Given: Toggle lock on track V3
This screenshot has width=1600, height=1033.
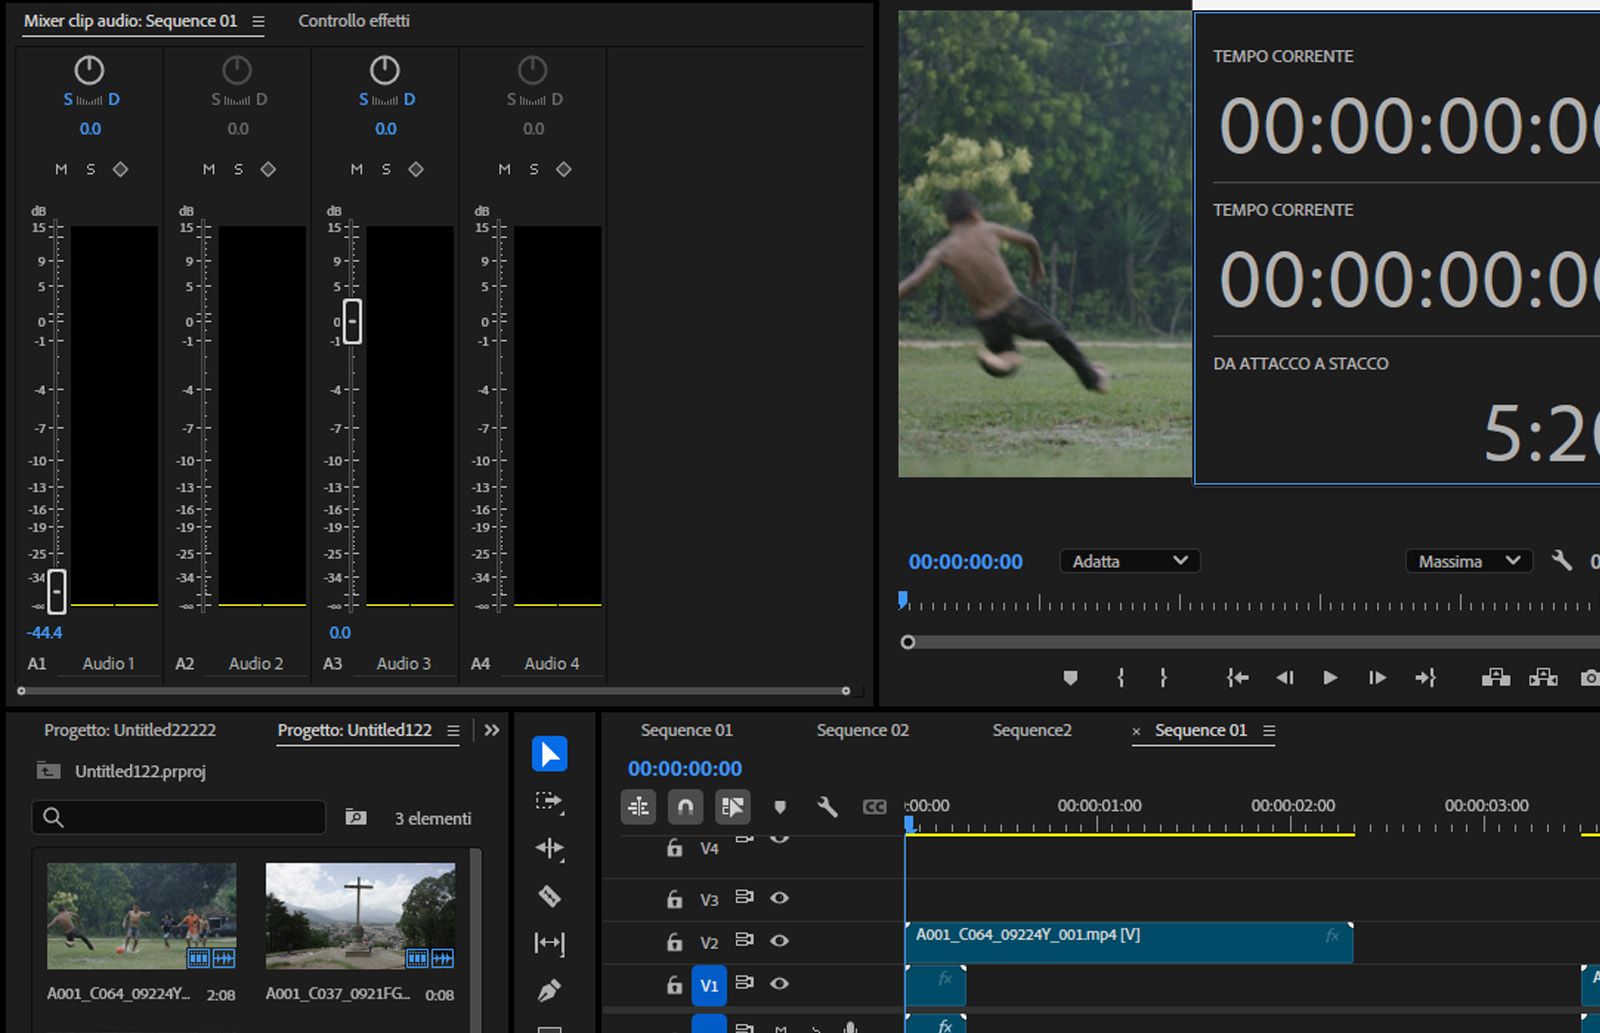Looking at the screenshot, I should 675,899.
